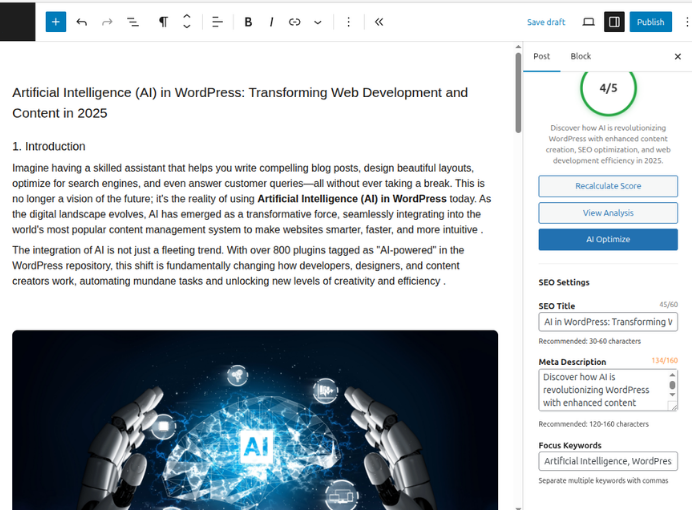Click the bold 'Artificial Intelligence (AI) in WordPress' phrase
The width and height of the screenshot is (692, 510).
(x=352, y=199)
